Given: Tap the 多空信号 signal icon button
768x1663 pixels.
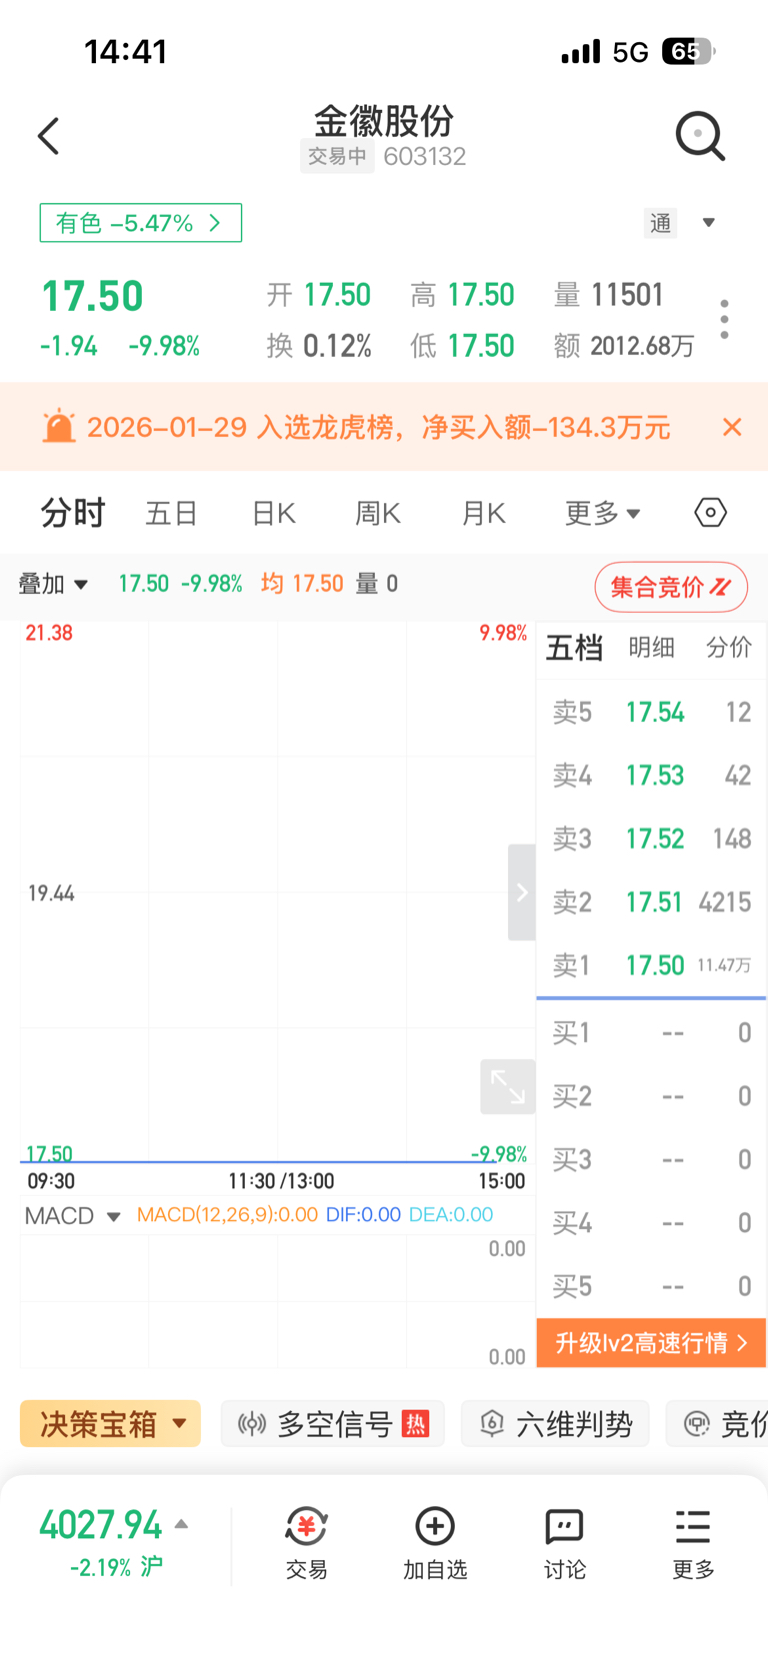Looking at the screenshot, I should [x=333, y=1424].
